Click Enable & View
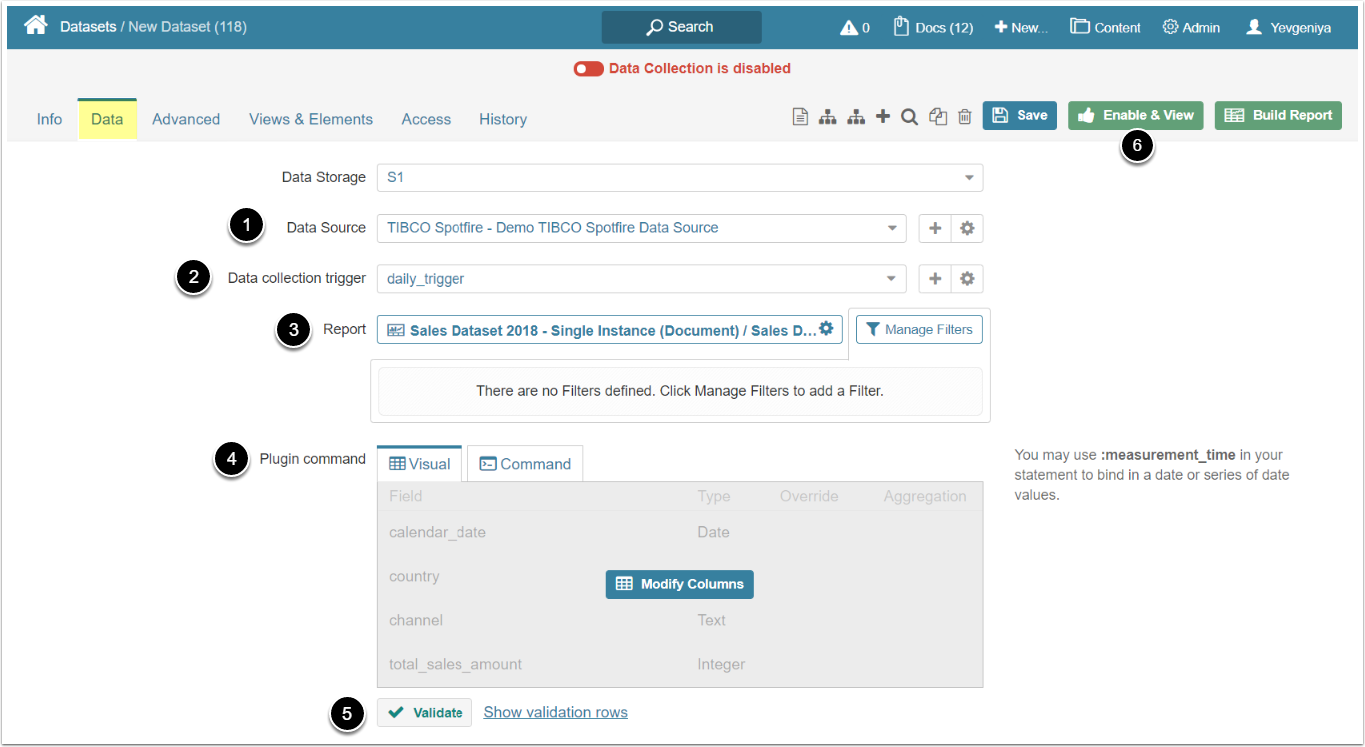The height and width of the screenshot is (747, 1365). tap(1136, 115)
